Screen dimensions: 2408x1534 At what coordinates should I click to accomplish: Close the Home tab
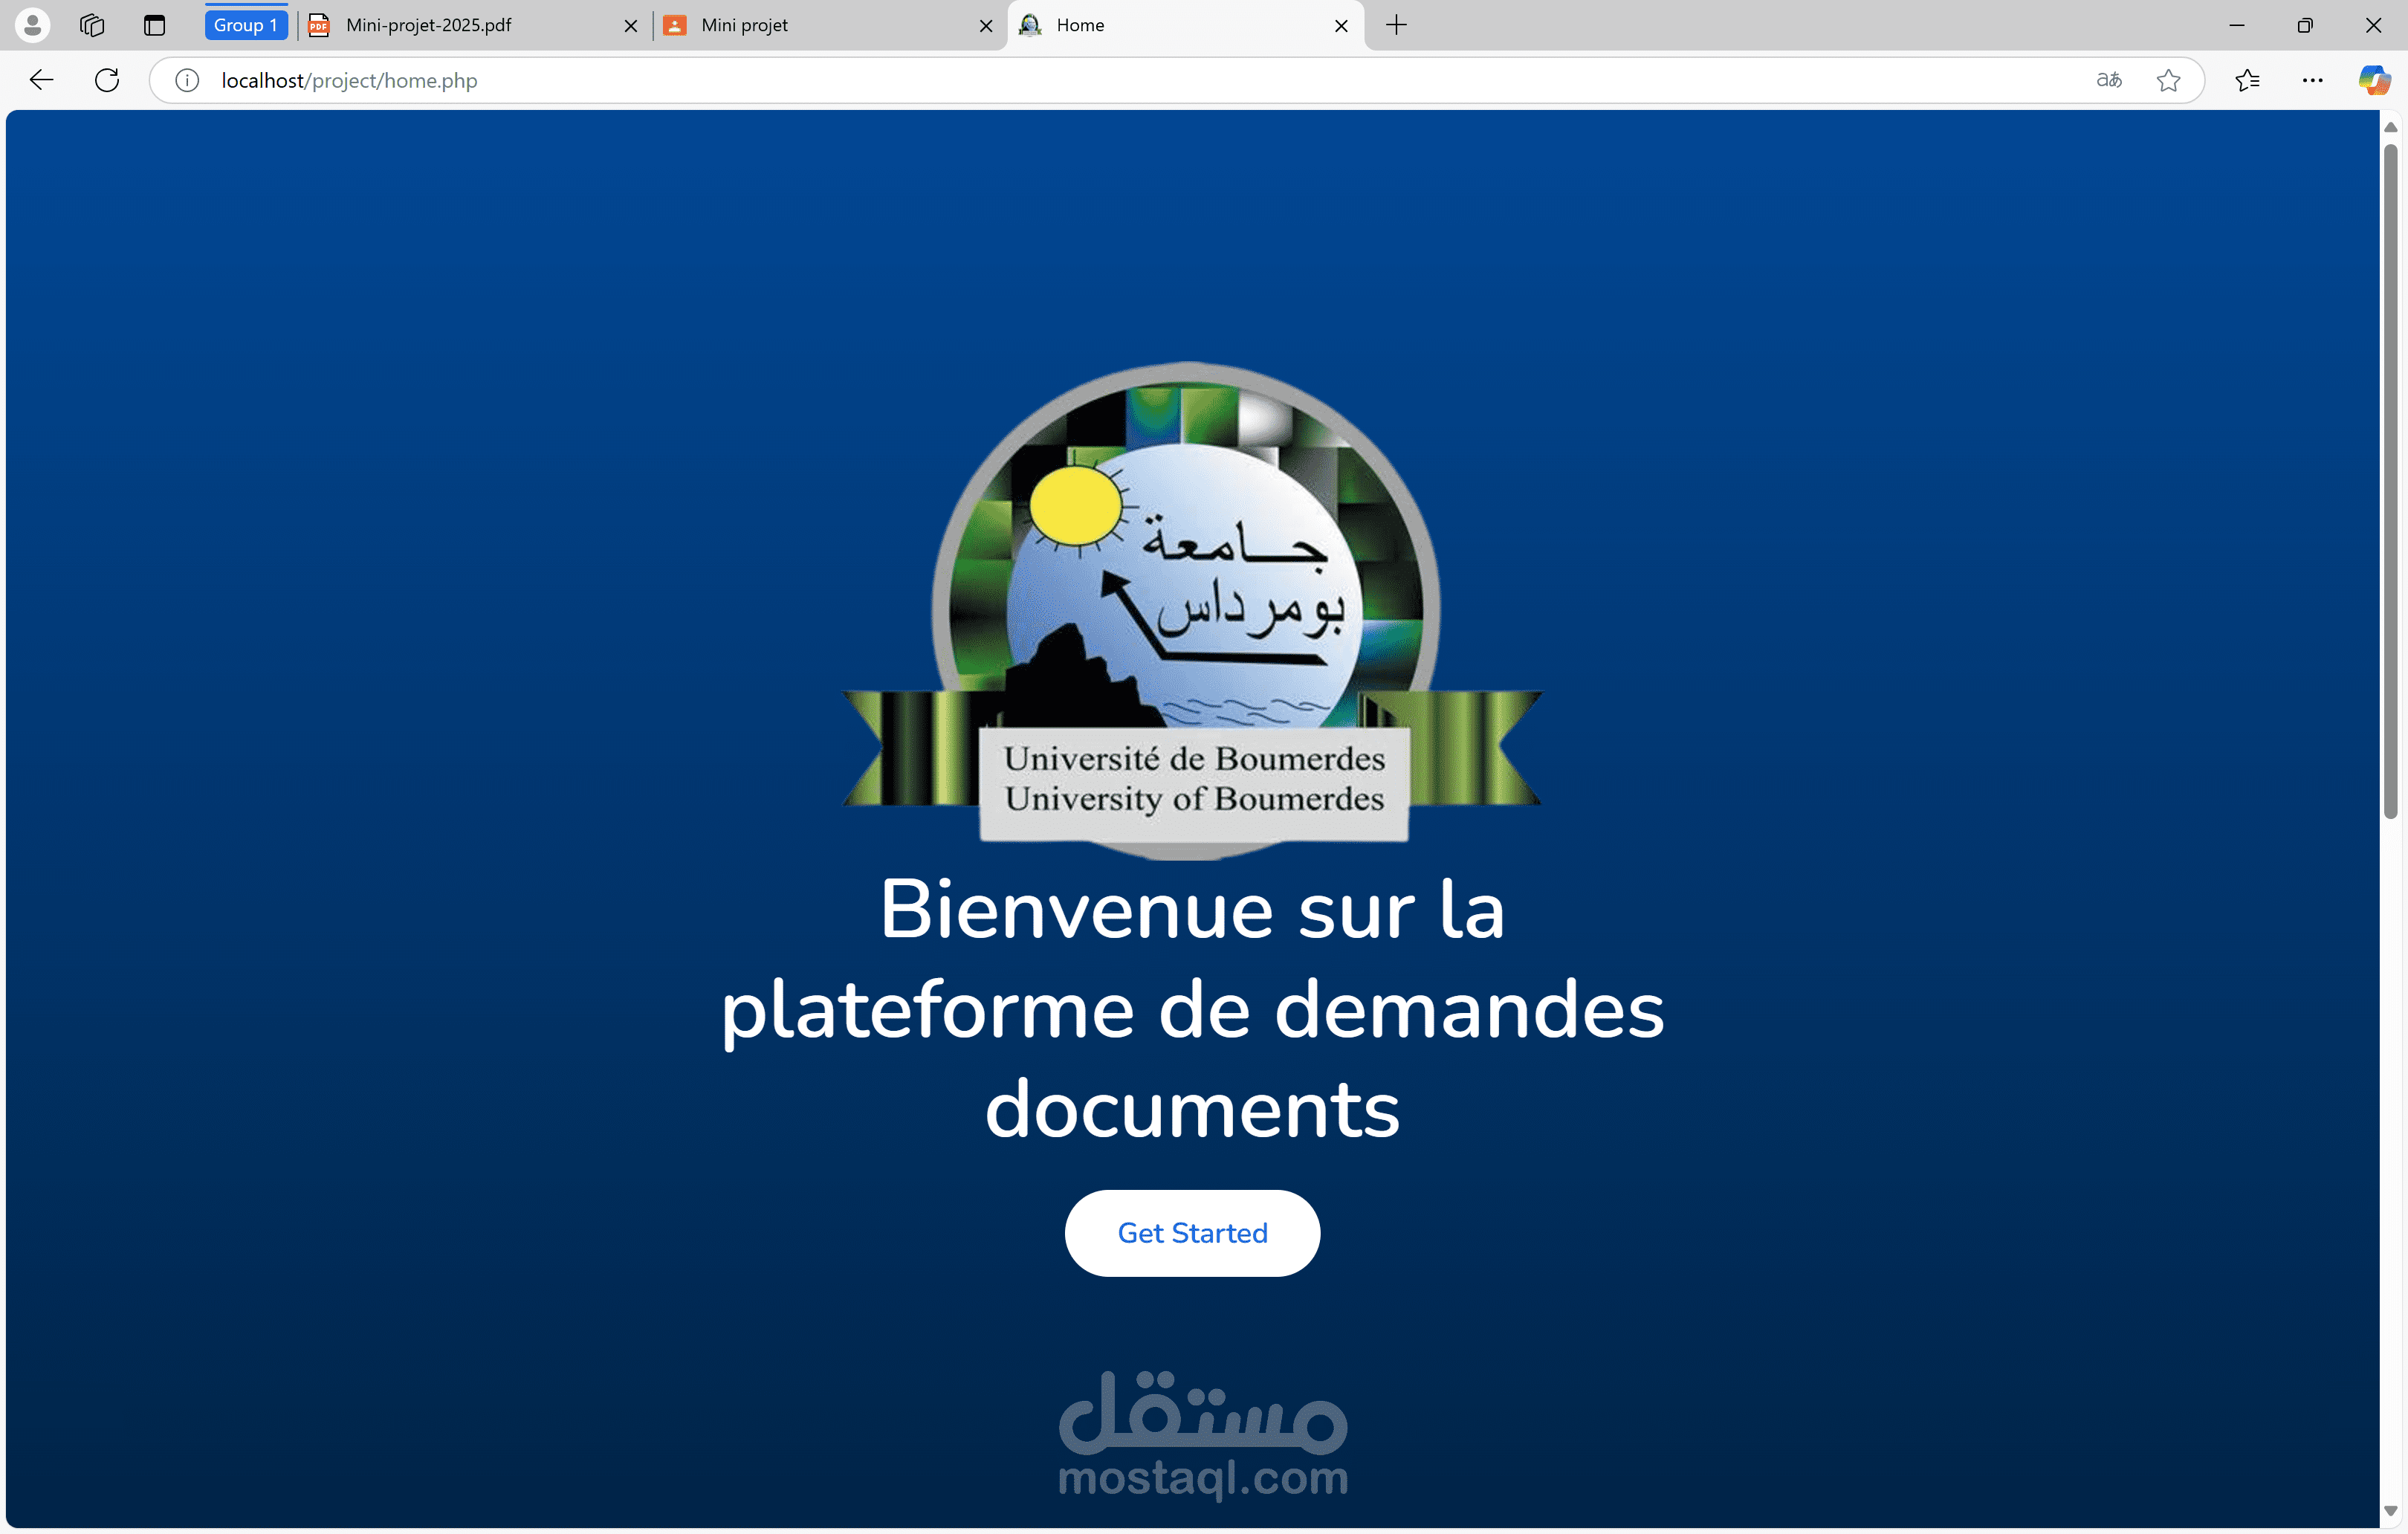1342,26
